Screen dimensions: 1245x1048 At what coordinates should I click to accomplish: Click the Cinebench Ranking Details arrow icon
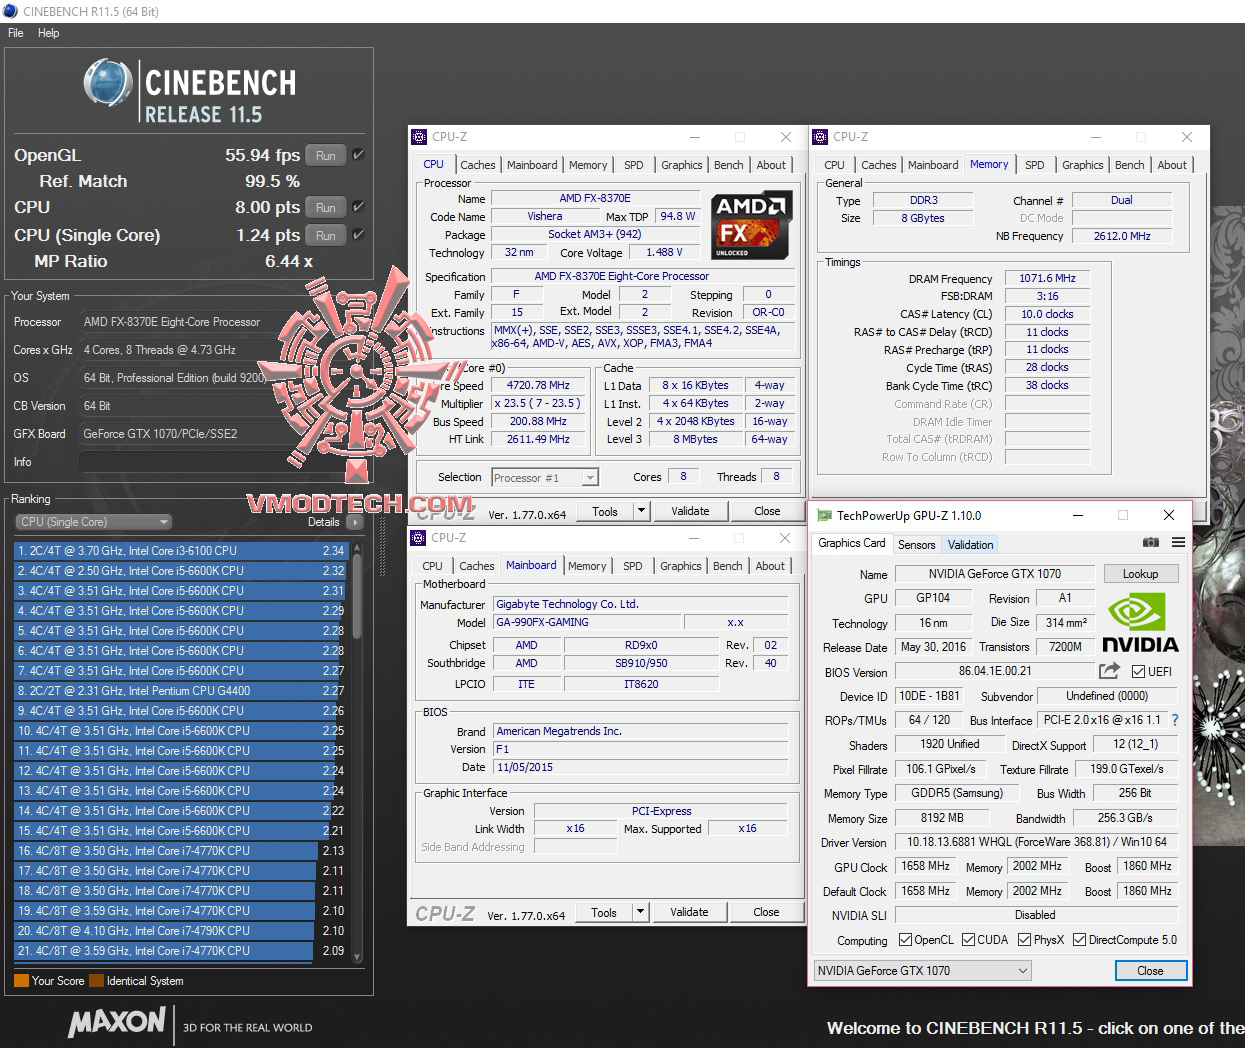tap(354, 522)
